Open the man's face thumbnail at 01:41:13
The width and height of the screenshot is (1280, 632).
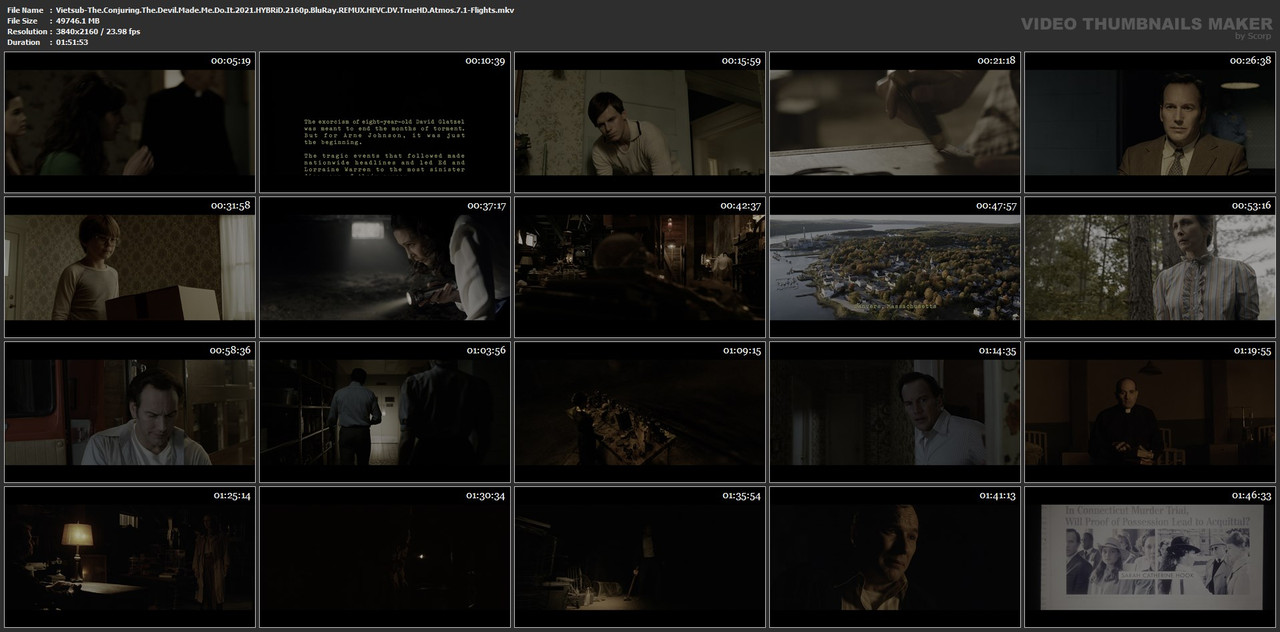click(x=895, y=556)
